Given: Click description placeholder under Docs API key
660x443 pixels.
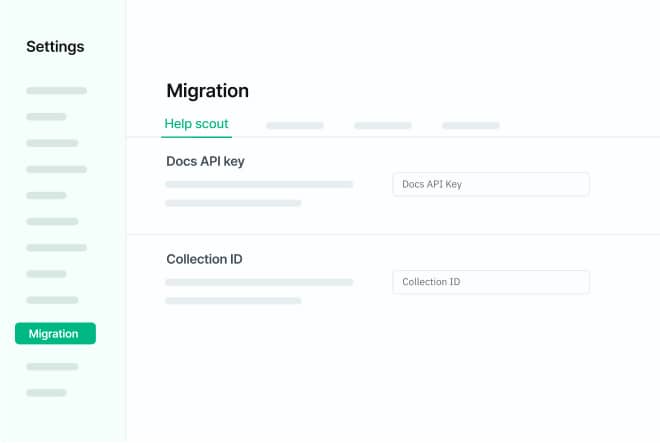Looking at the screenshot, I should point(259,185).
